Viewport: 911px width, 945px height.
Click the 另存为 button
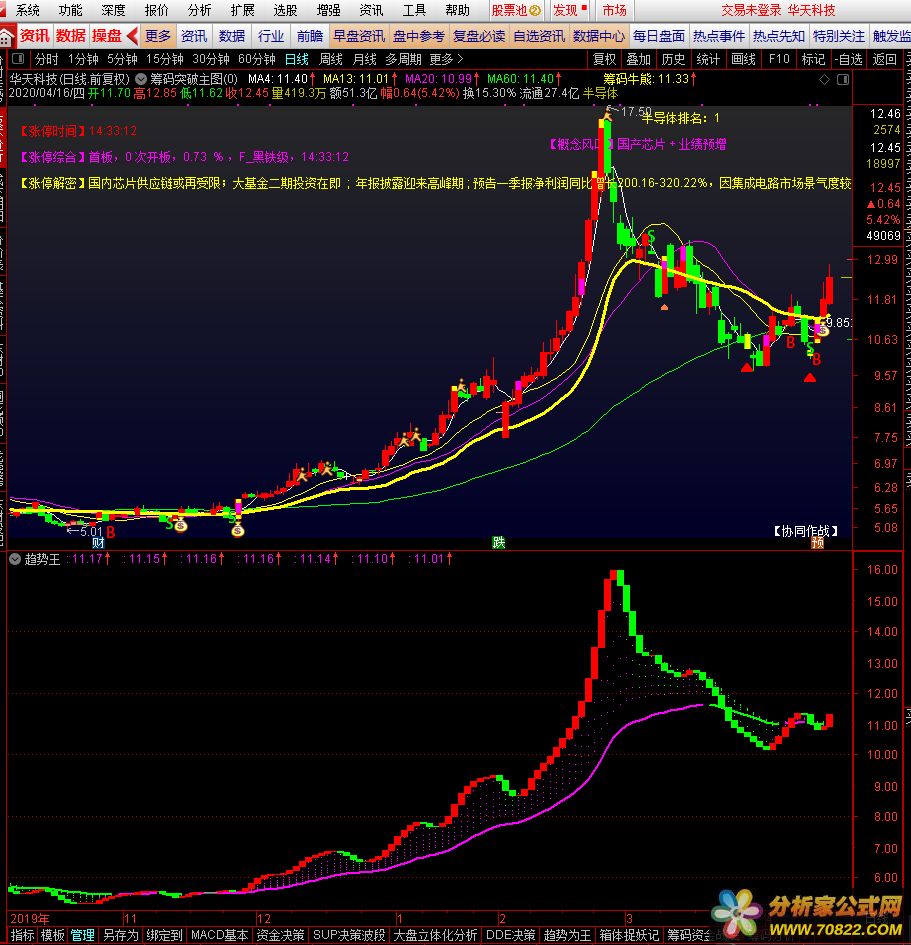[121, 935]
